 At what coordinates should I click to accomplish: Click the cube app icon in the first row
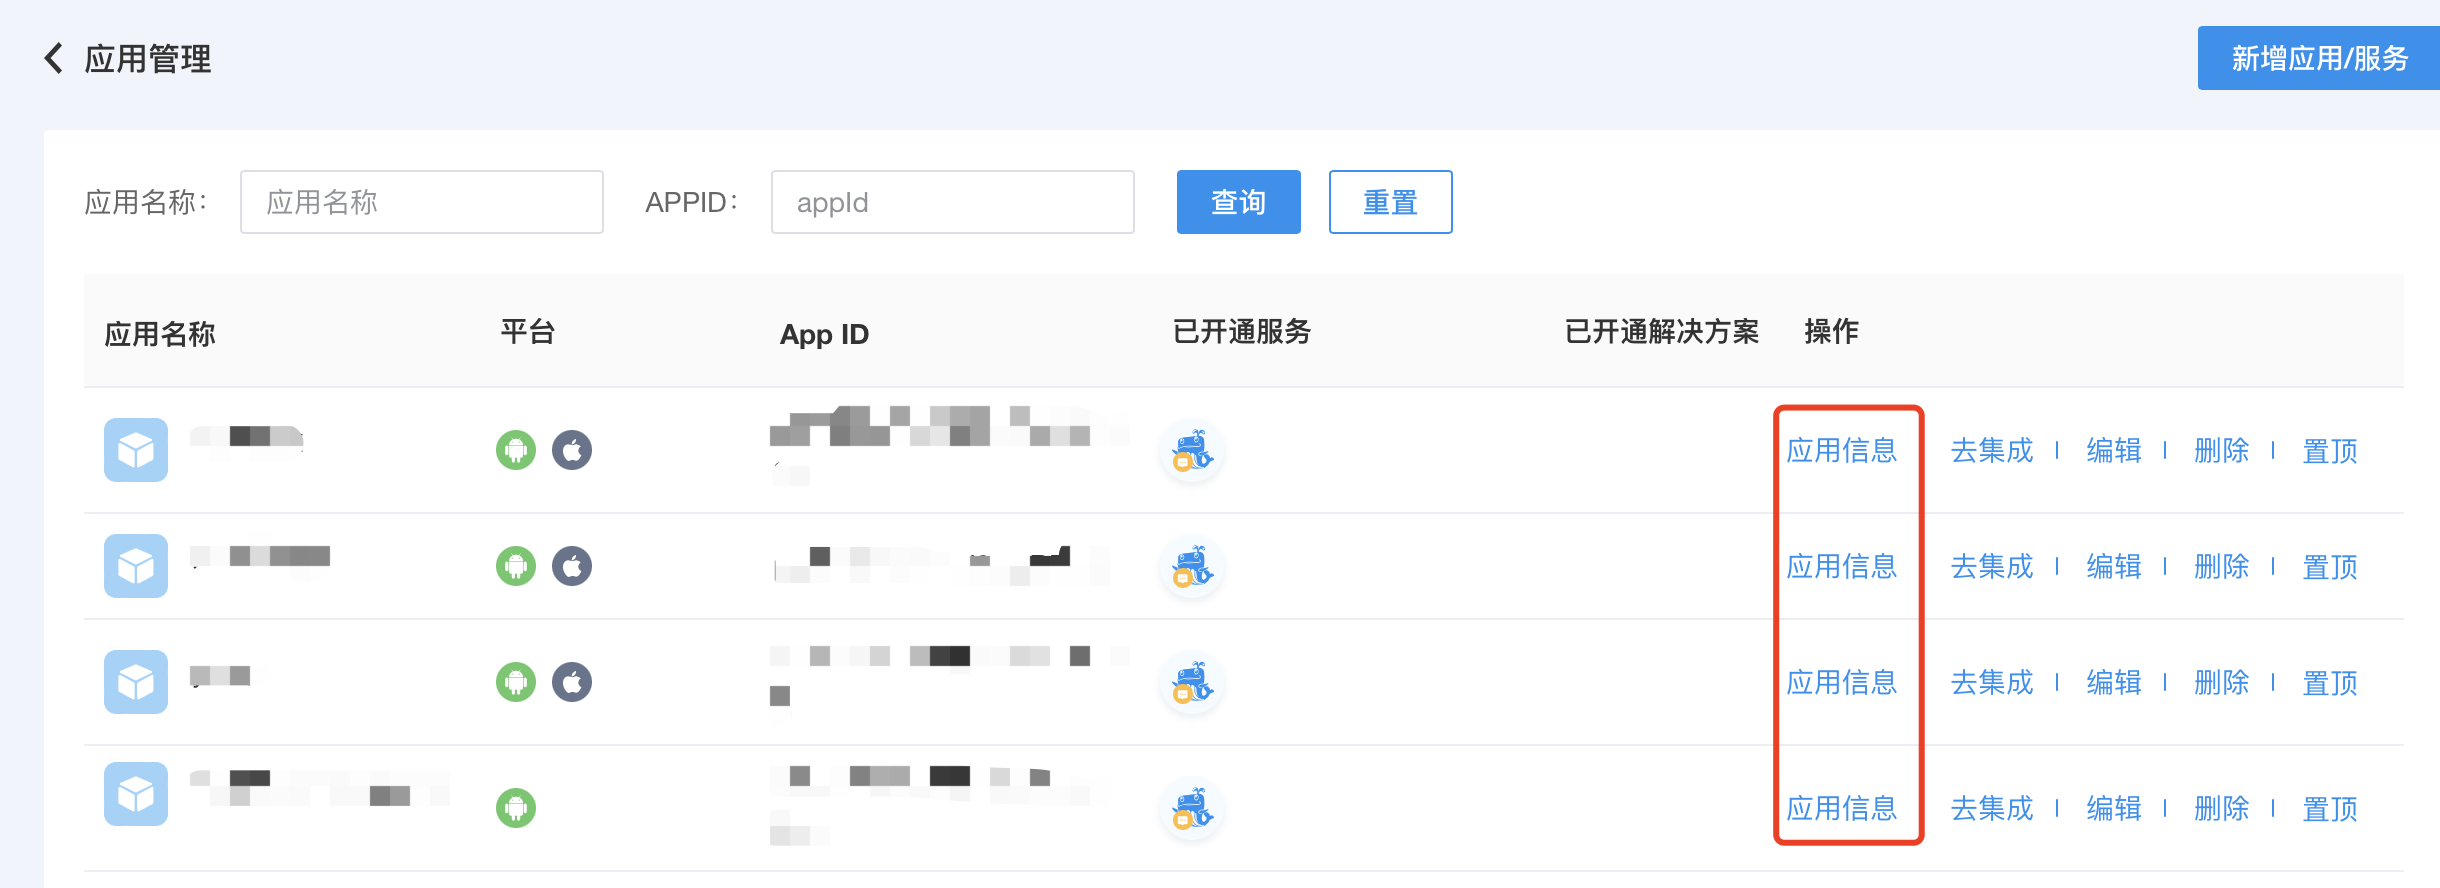pyautogui.click(x=136, y=450)
